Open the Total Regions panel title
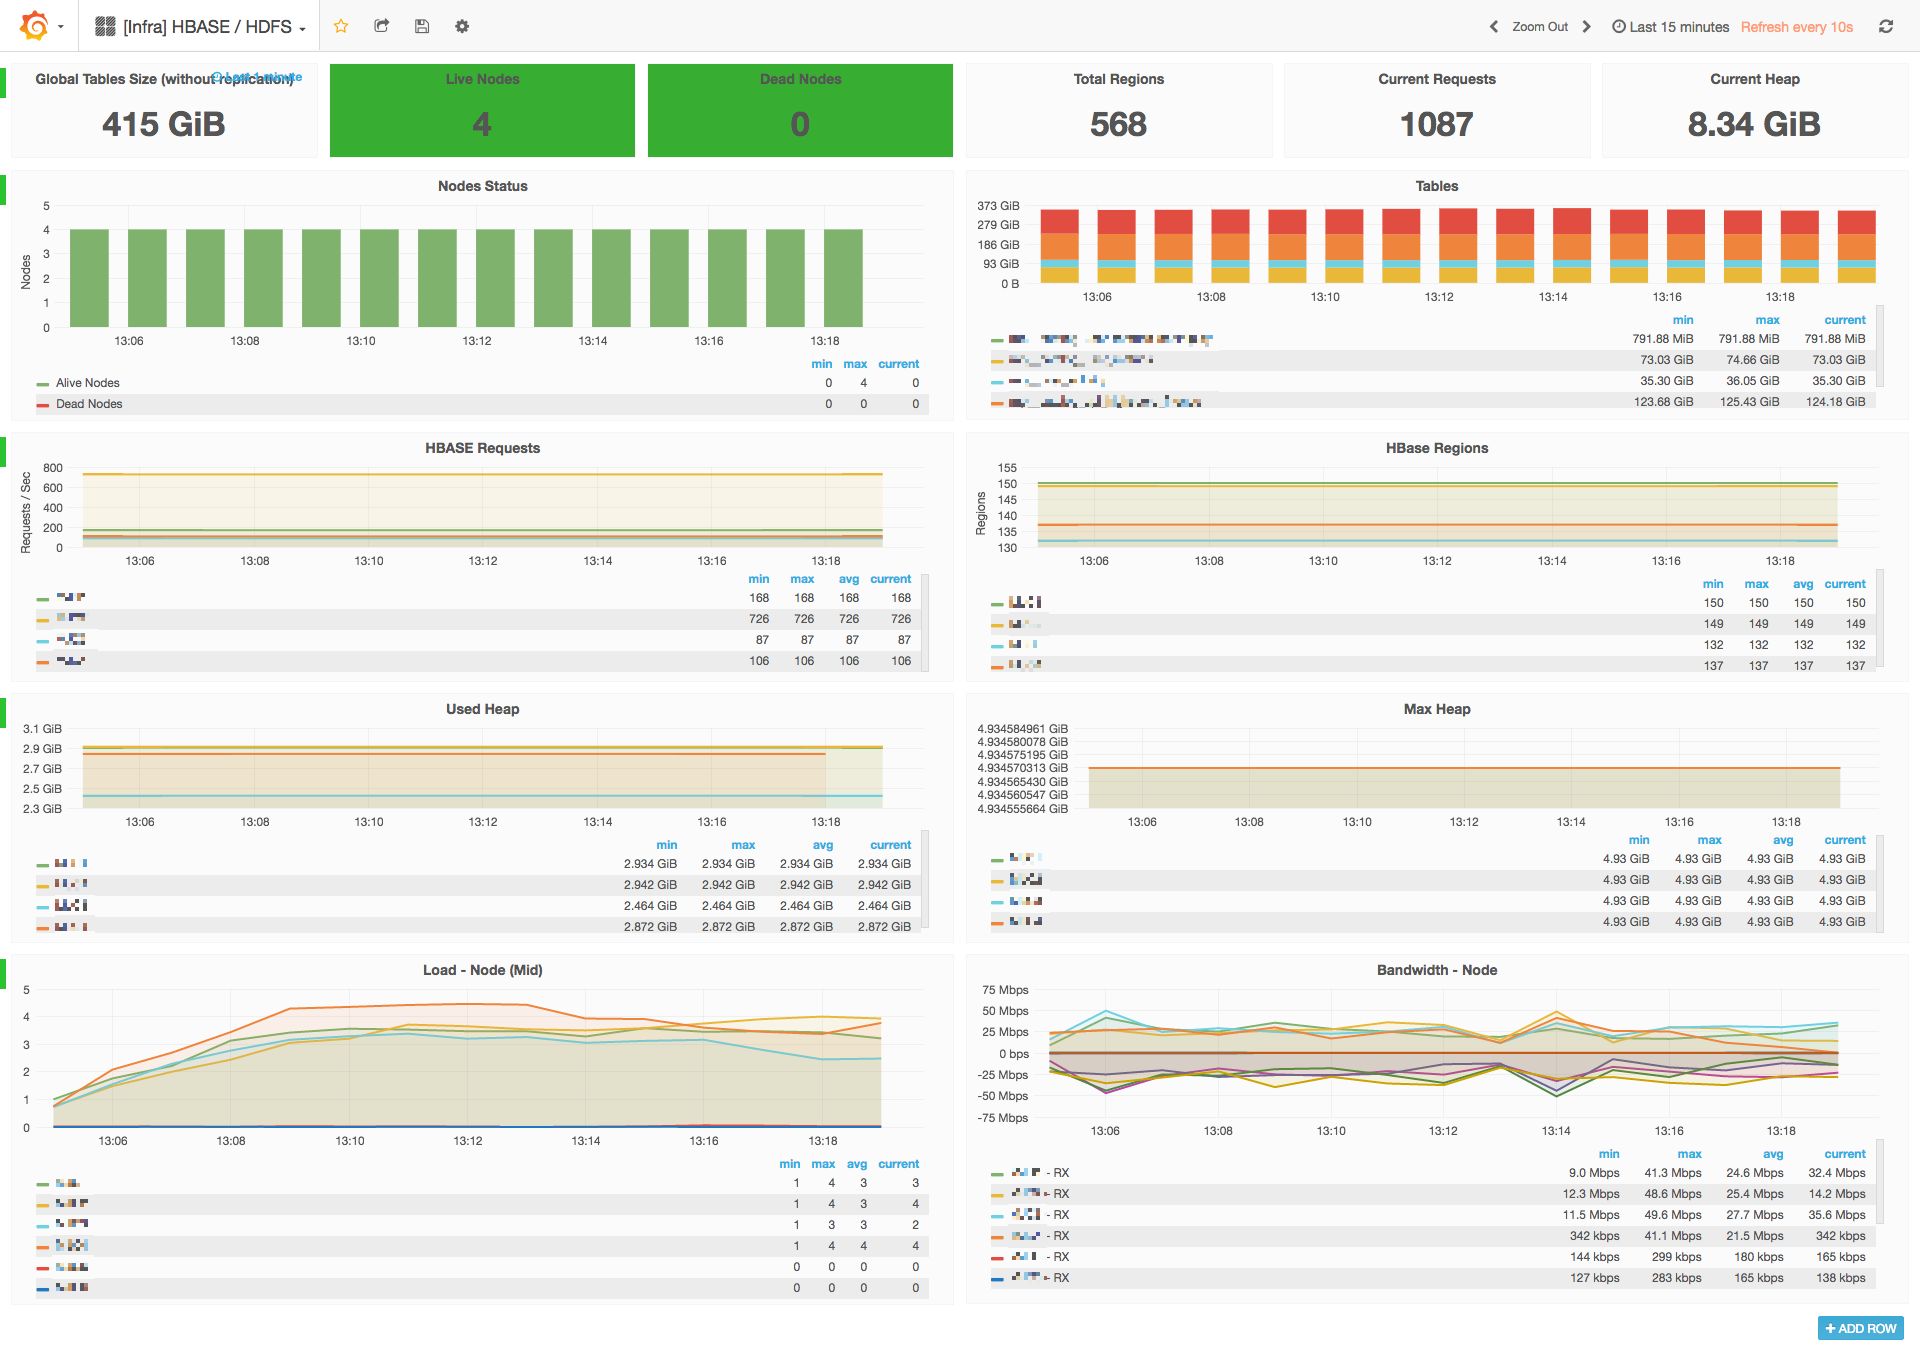Image resolution: width=1920 pixels, height=1346 pixels. [1119, 79]
